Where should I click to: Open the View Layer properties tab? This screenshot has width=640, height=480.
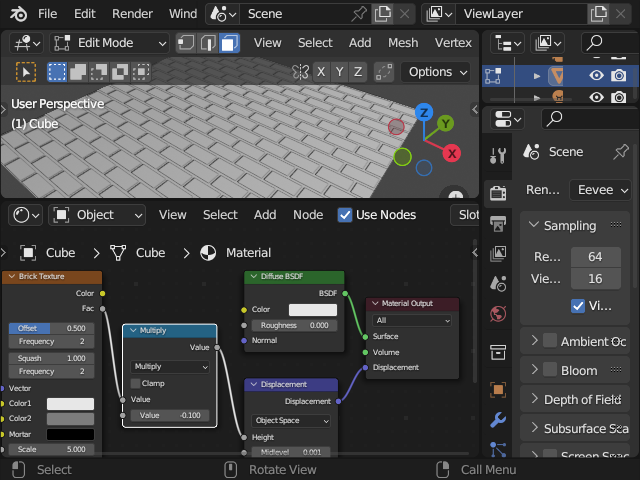tap(498, 253)
